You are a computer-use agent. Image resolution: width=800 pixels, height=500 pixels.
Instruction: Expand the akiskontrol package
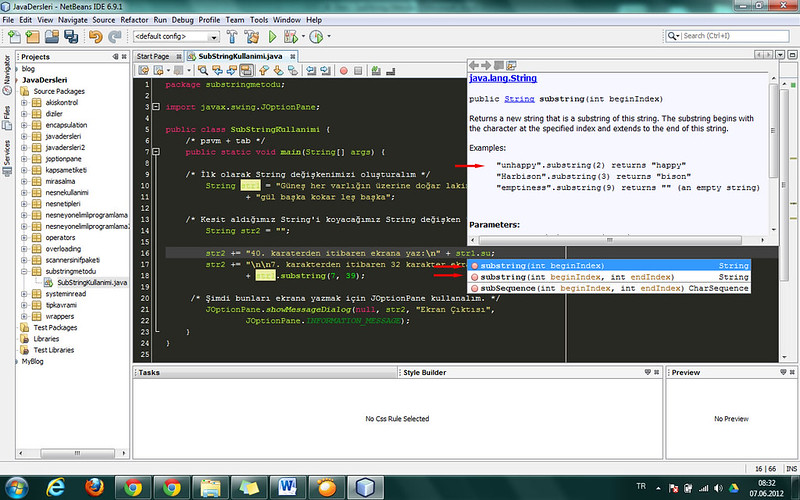click(24, 103)
